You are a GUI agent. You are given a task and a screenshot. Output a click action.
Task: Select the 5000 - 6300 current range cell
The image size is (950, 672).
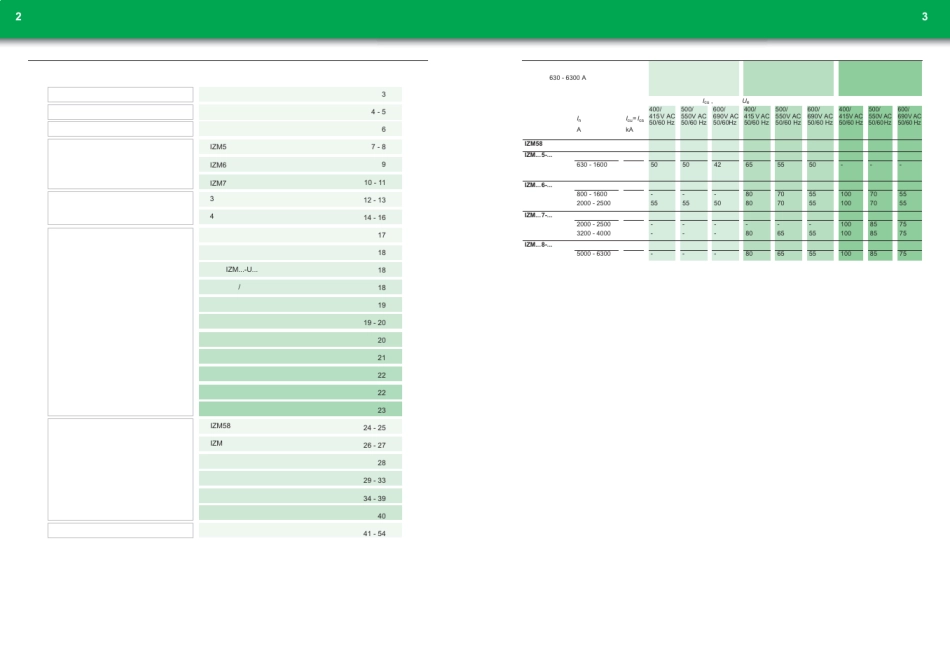click(x=593, y=254)
